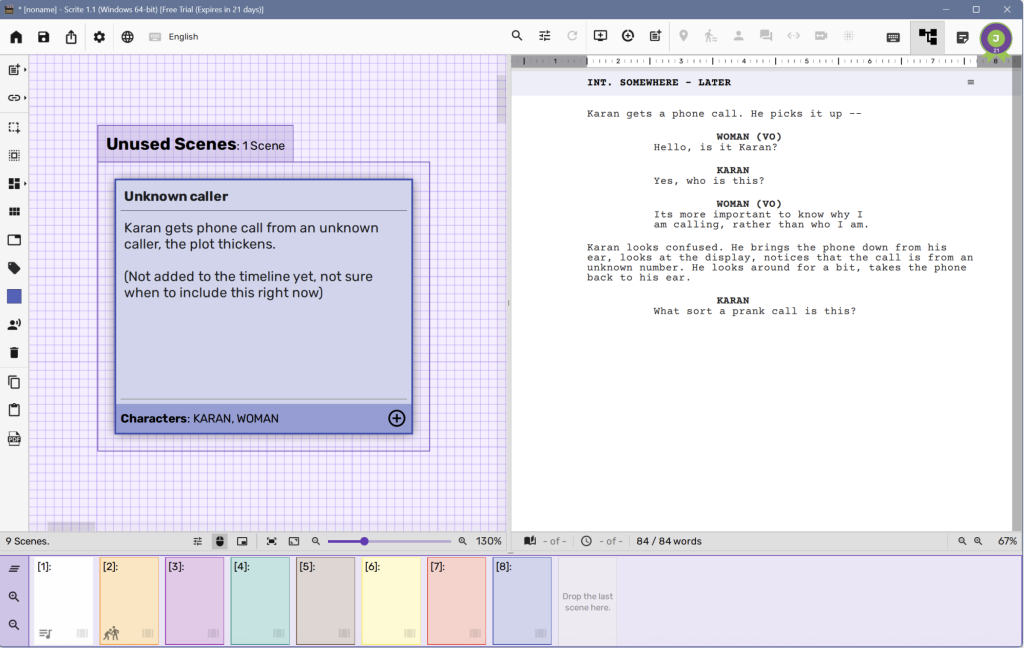Click the plus button beside Characters
Screen dimensions: 1024x648
396,418
